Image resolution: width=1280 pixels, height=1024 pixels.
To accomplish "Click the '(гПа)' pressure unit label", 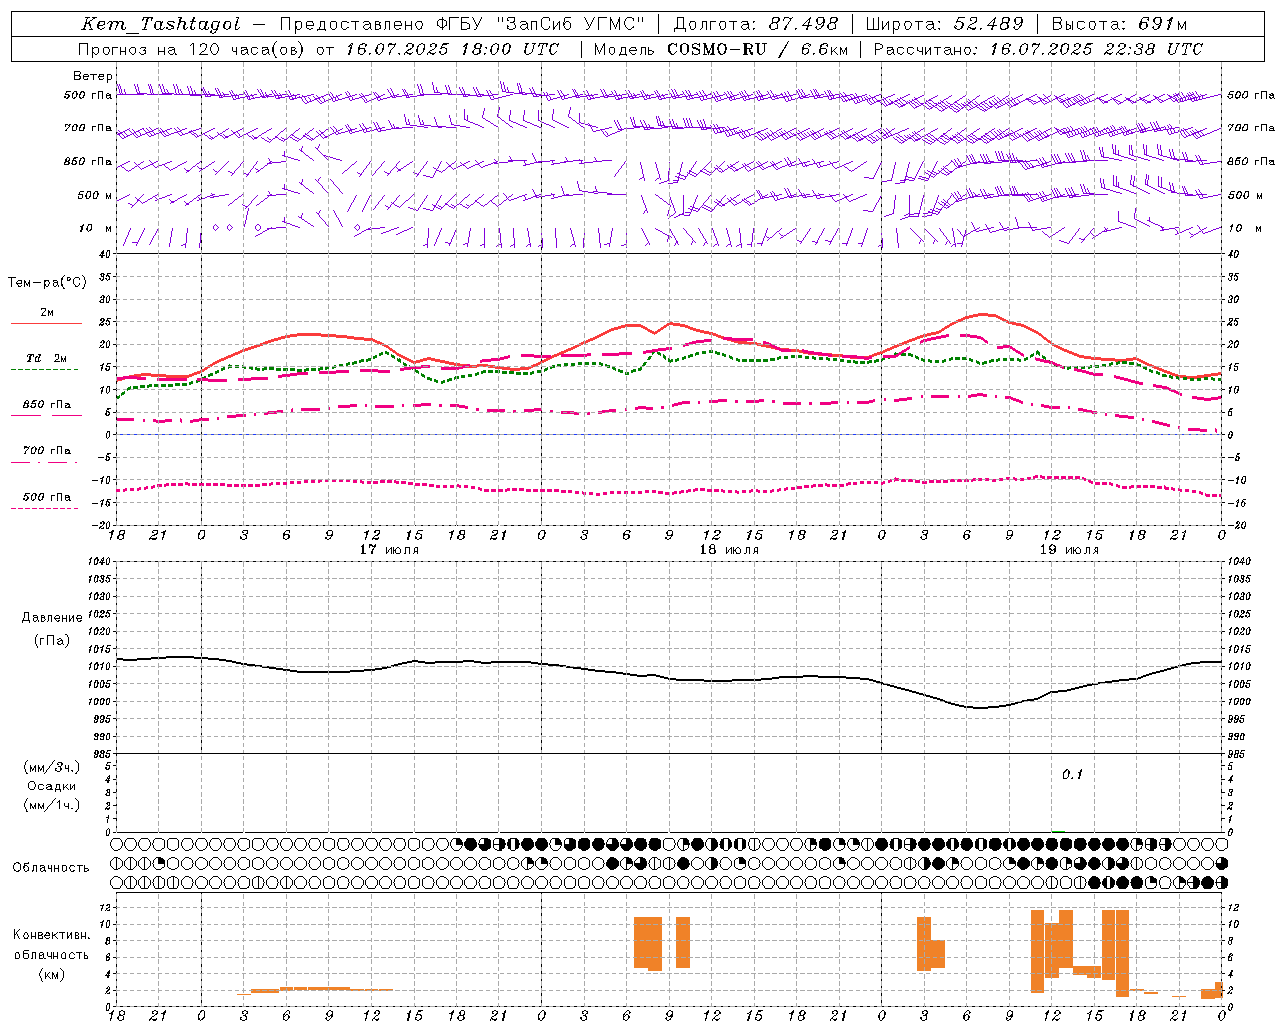I will tap(52, 640).
